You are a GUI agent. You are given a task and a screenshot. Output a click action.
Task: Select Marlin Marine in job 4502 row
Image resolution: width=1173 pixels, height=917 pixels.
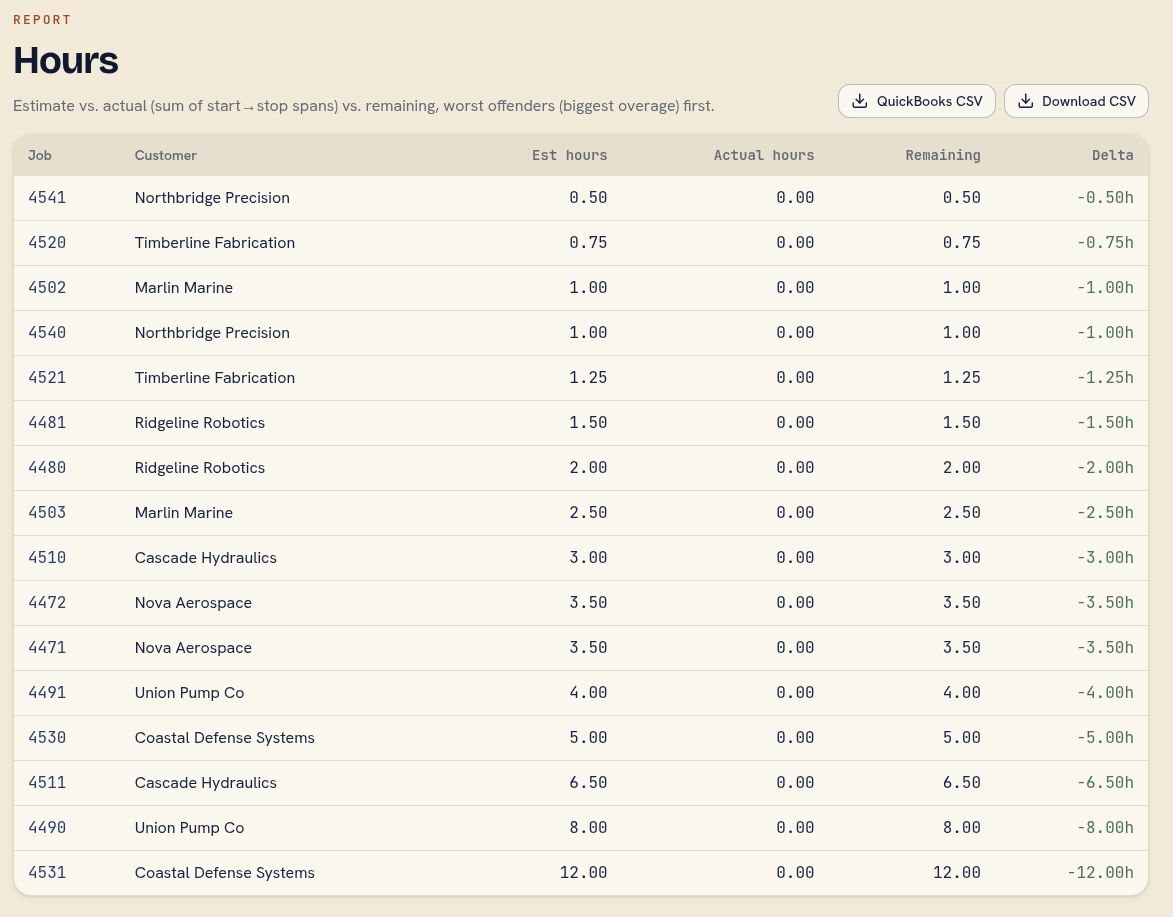click(x=183, y=287)
